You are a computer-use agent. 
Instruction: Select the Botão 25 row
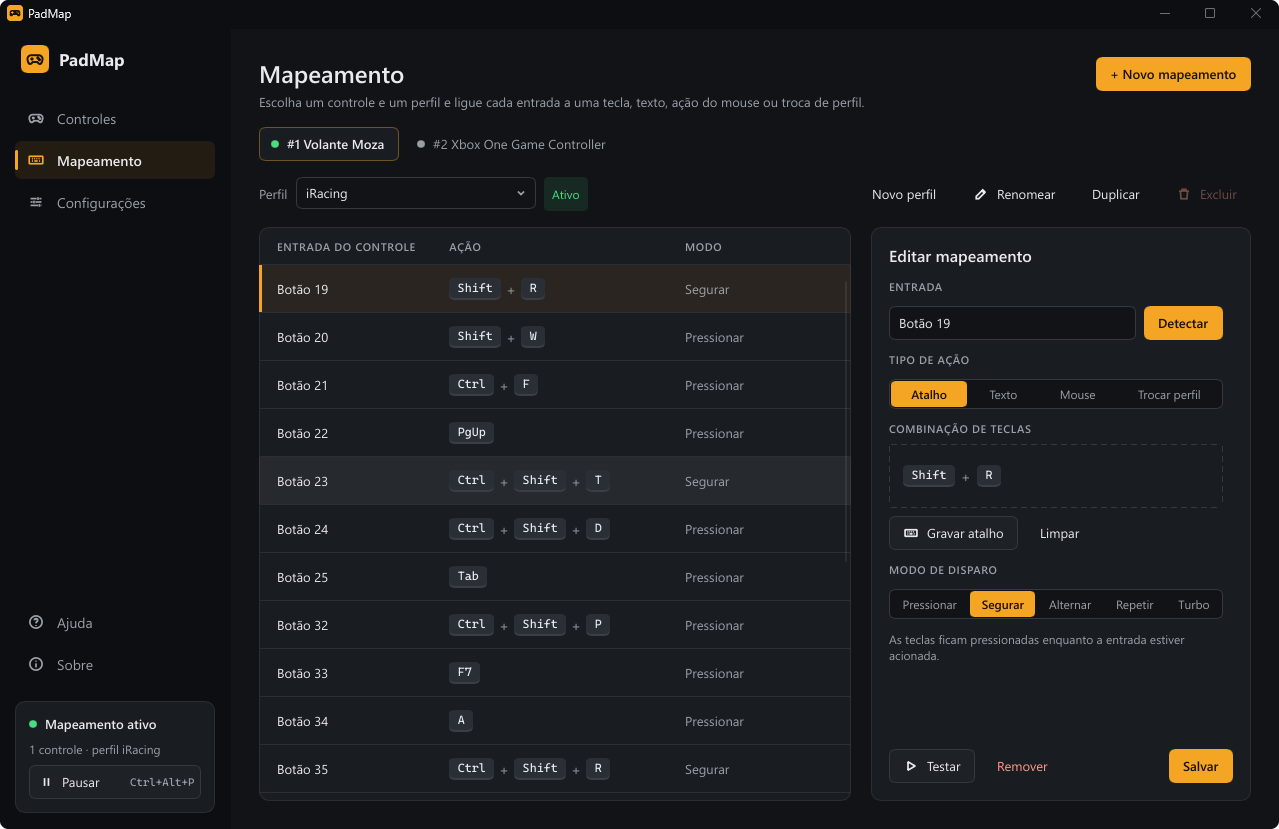[x=555, y=577]
